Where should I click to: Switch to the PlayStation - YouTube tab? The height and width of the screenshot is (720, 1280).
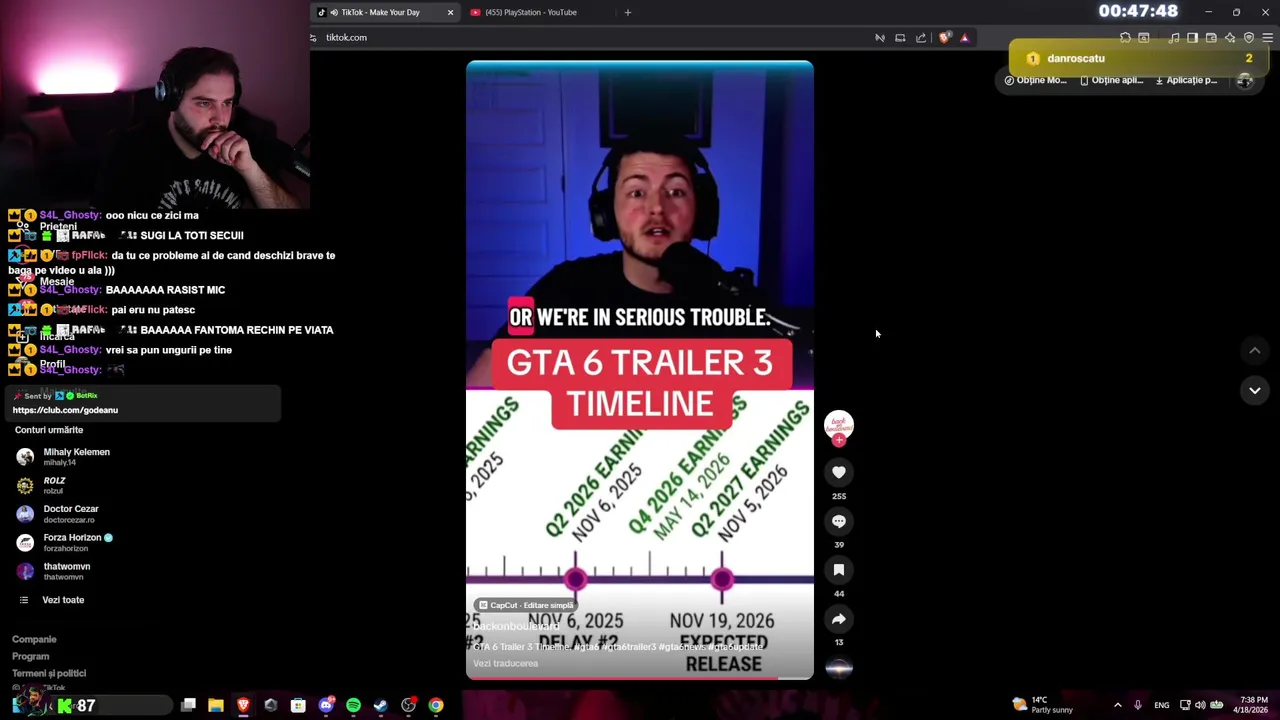530,12
